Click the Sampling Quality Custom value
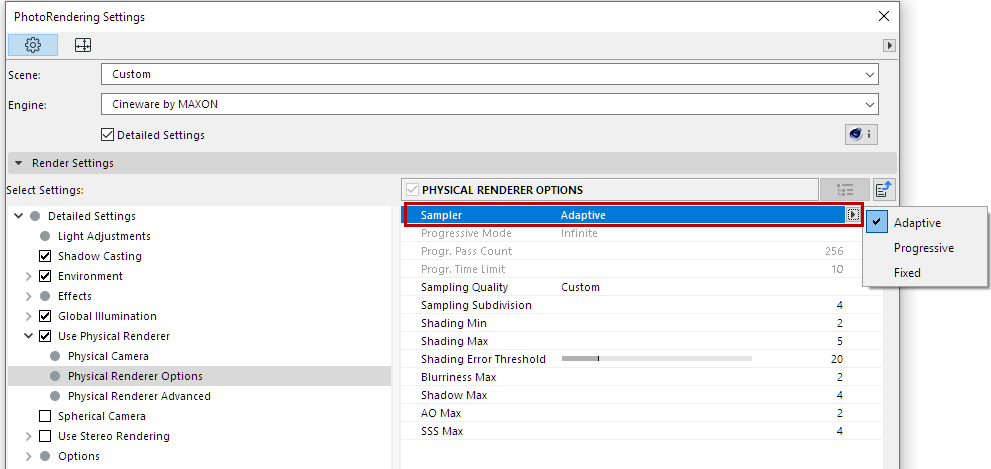Screen dimensions: 991x469 (x=580, y=287)
